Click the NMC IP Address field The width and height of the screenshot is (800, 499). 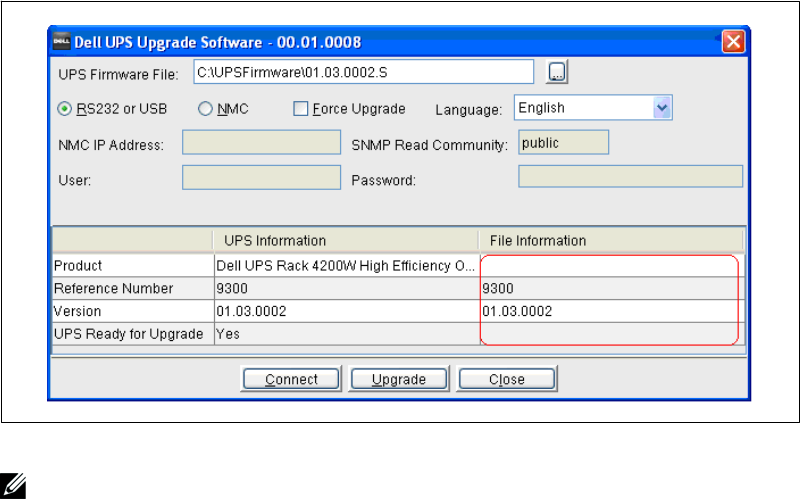(261, 142)
